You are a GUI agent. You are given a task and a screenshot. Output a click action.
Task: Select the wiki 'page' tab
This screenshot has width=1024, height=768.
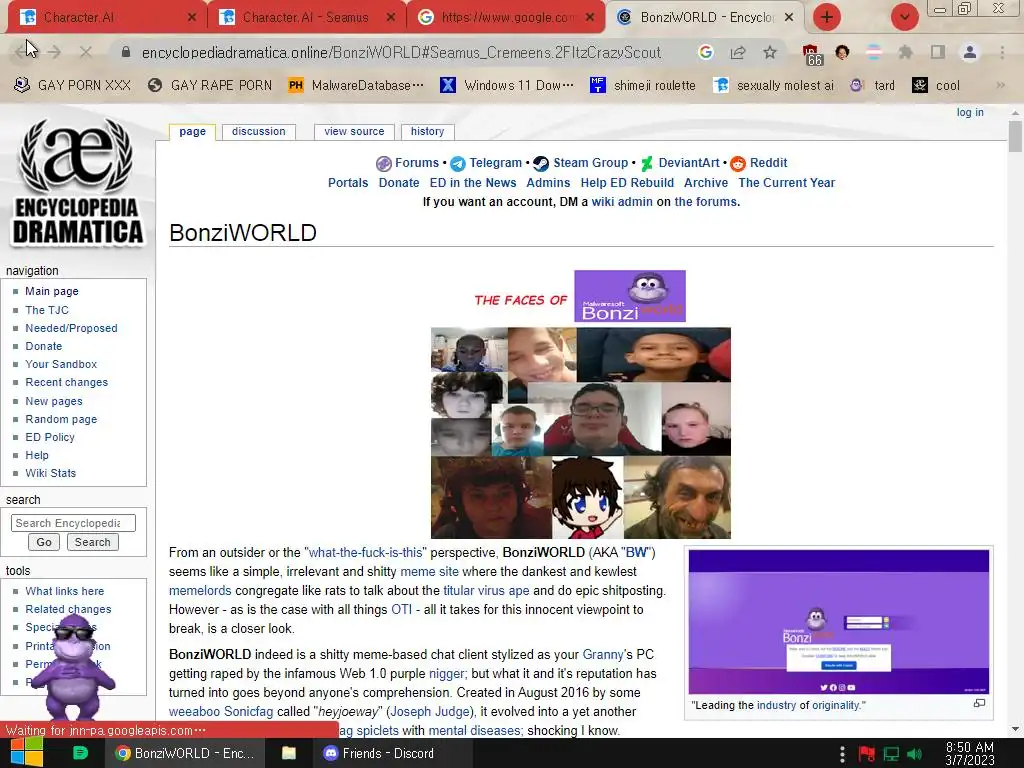click(x=193, y=131)
